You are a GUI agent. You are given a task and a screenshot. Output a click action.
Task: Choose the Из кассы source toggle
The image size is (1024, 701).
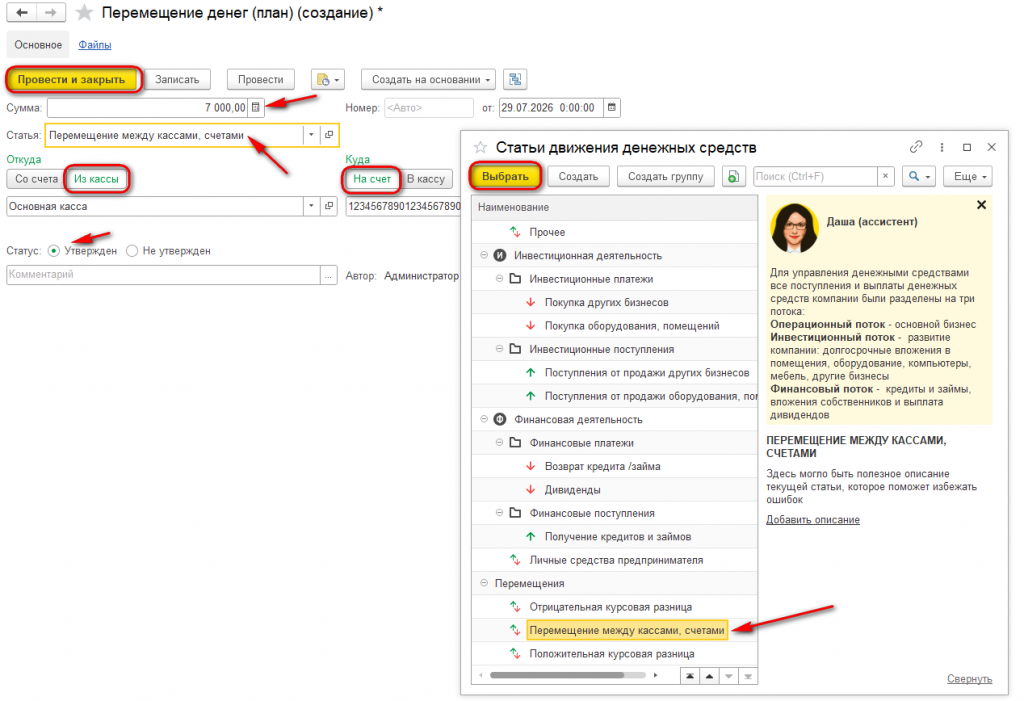97,179
